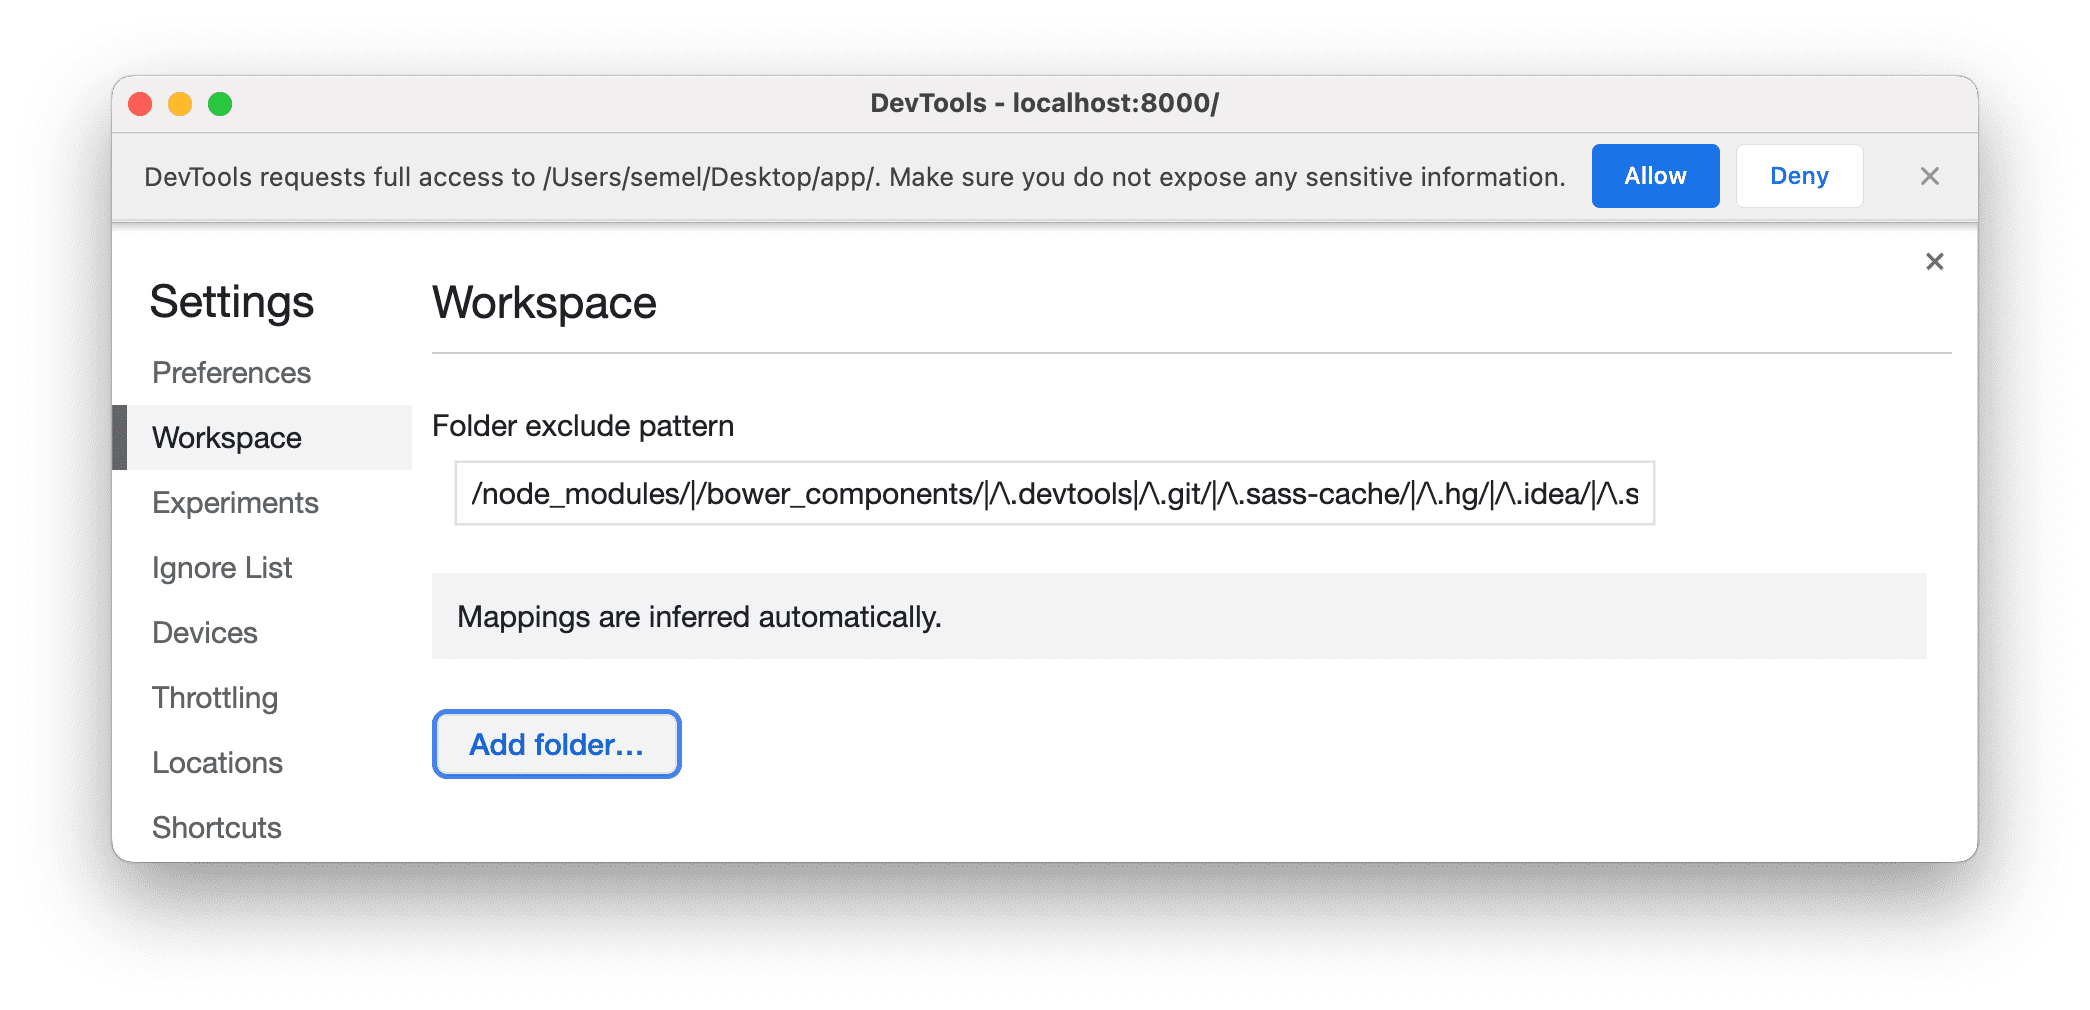This screenshot has width=2090, height=1010.
Task: Click the Workspace heading
Action: pyautogui.click(x=543, y=302)
